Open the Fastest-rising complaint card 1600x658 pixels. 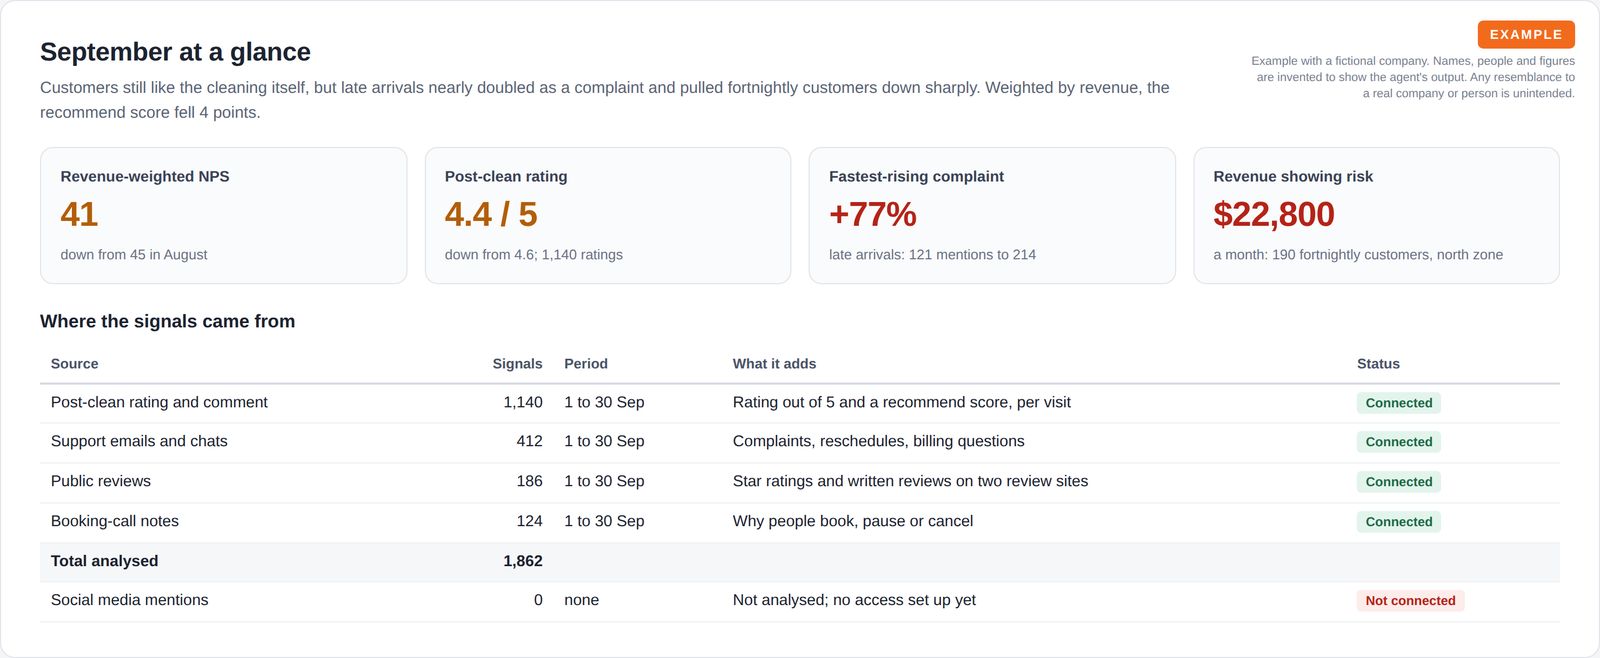point(992,215)
